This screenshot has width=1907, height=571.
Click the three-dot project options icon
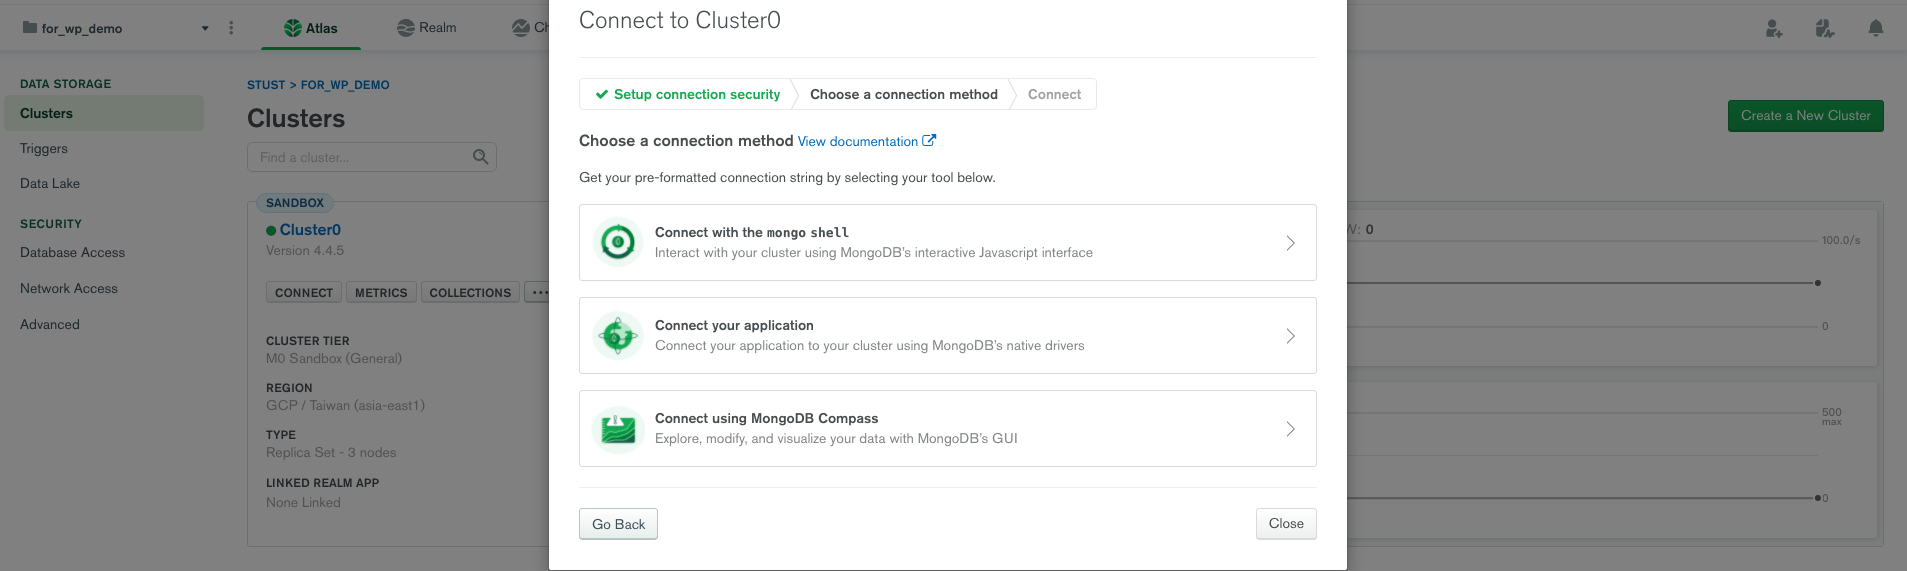pyautogui.click(x=231, y=28)
